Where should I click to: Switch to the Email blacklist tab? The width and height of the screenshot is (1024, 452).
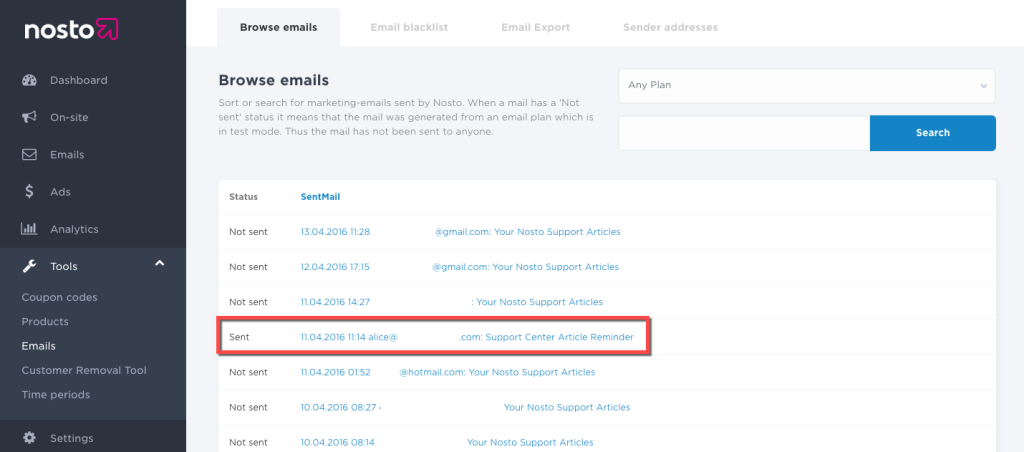409,27
